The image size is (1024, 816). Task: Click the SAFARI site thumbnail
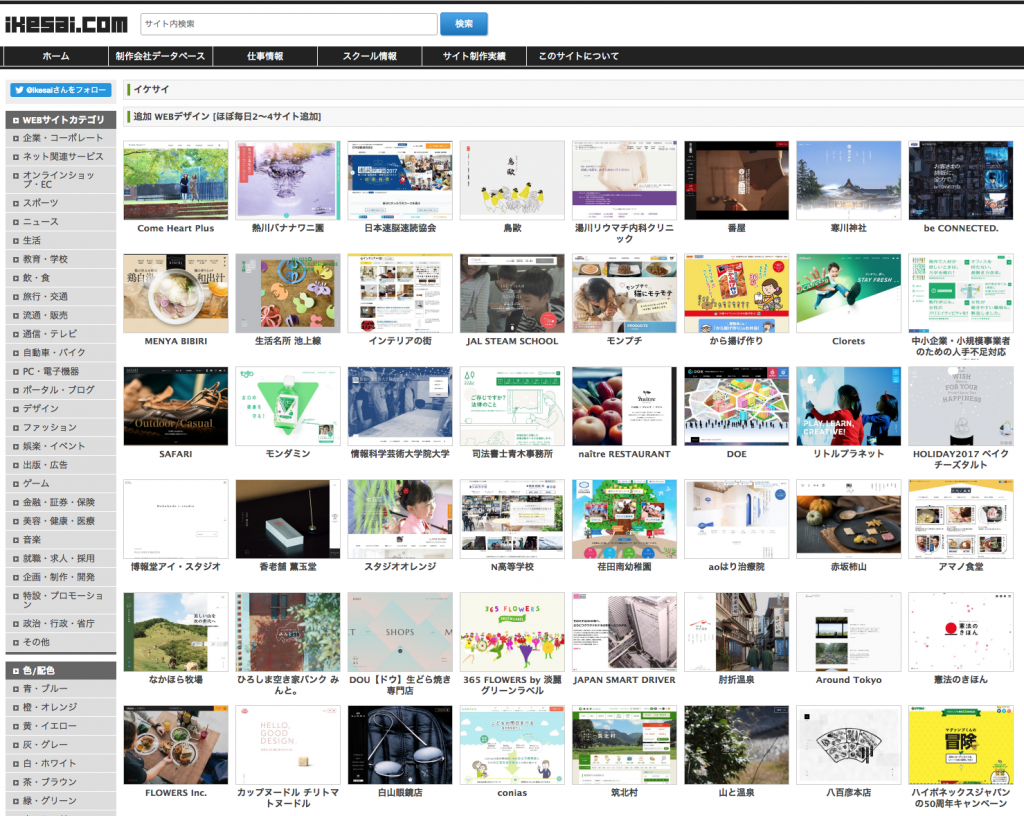pyautogui.click(x=175, y=406)
